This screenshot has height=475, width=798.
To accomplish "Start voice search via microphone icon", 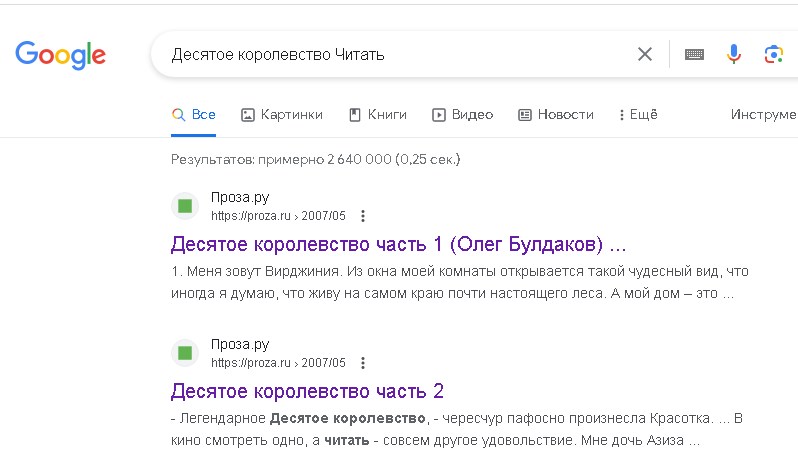I will pos(733,54).
